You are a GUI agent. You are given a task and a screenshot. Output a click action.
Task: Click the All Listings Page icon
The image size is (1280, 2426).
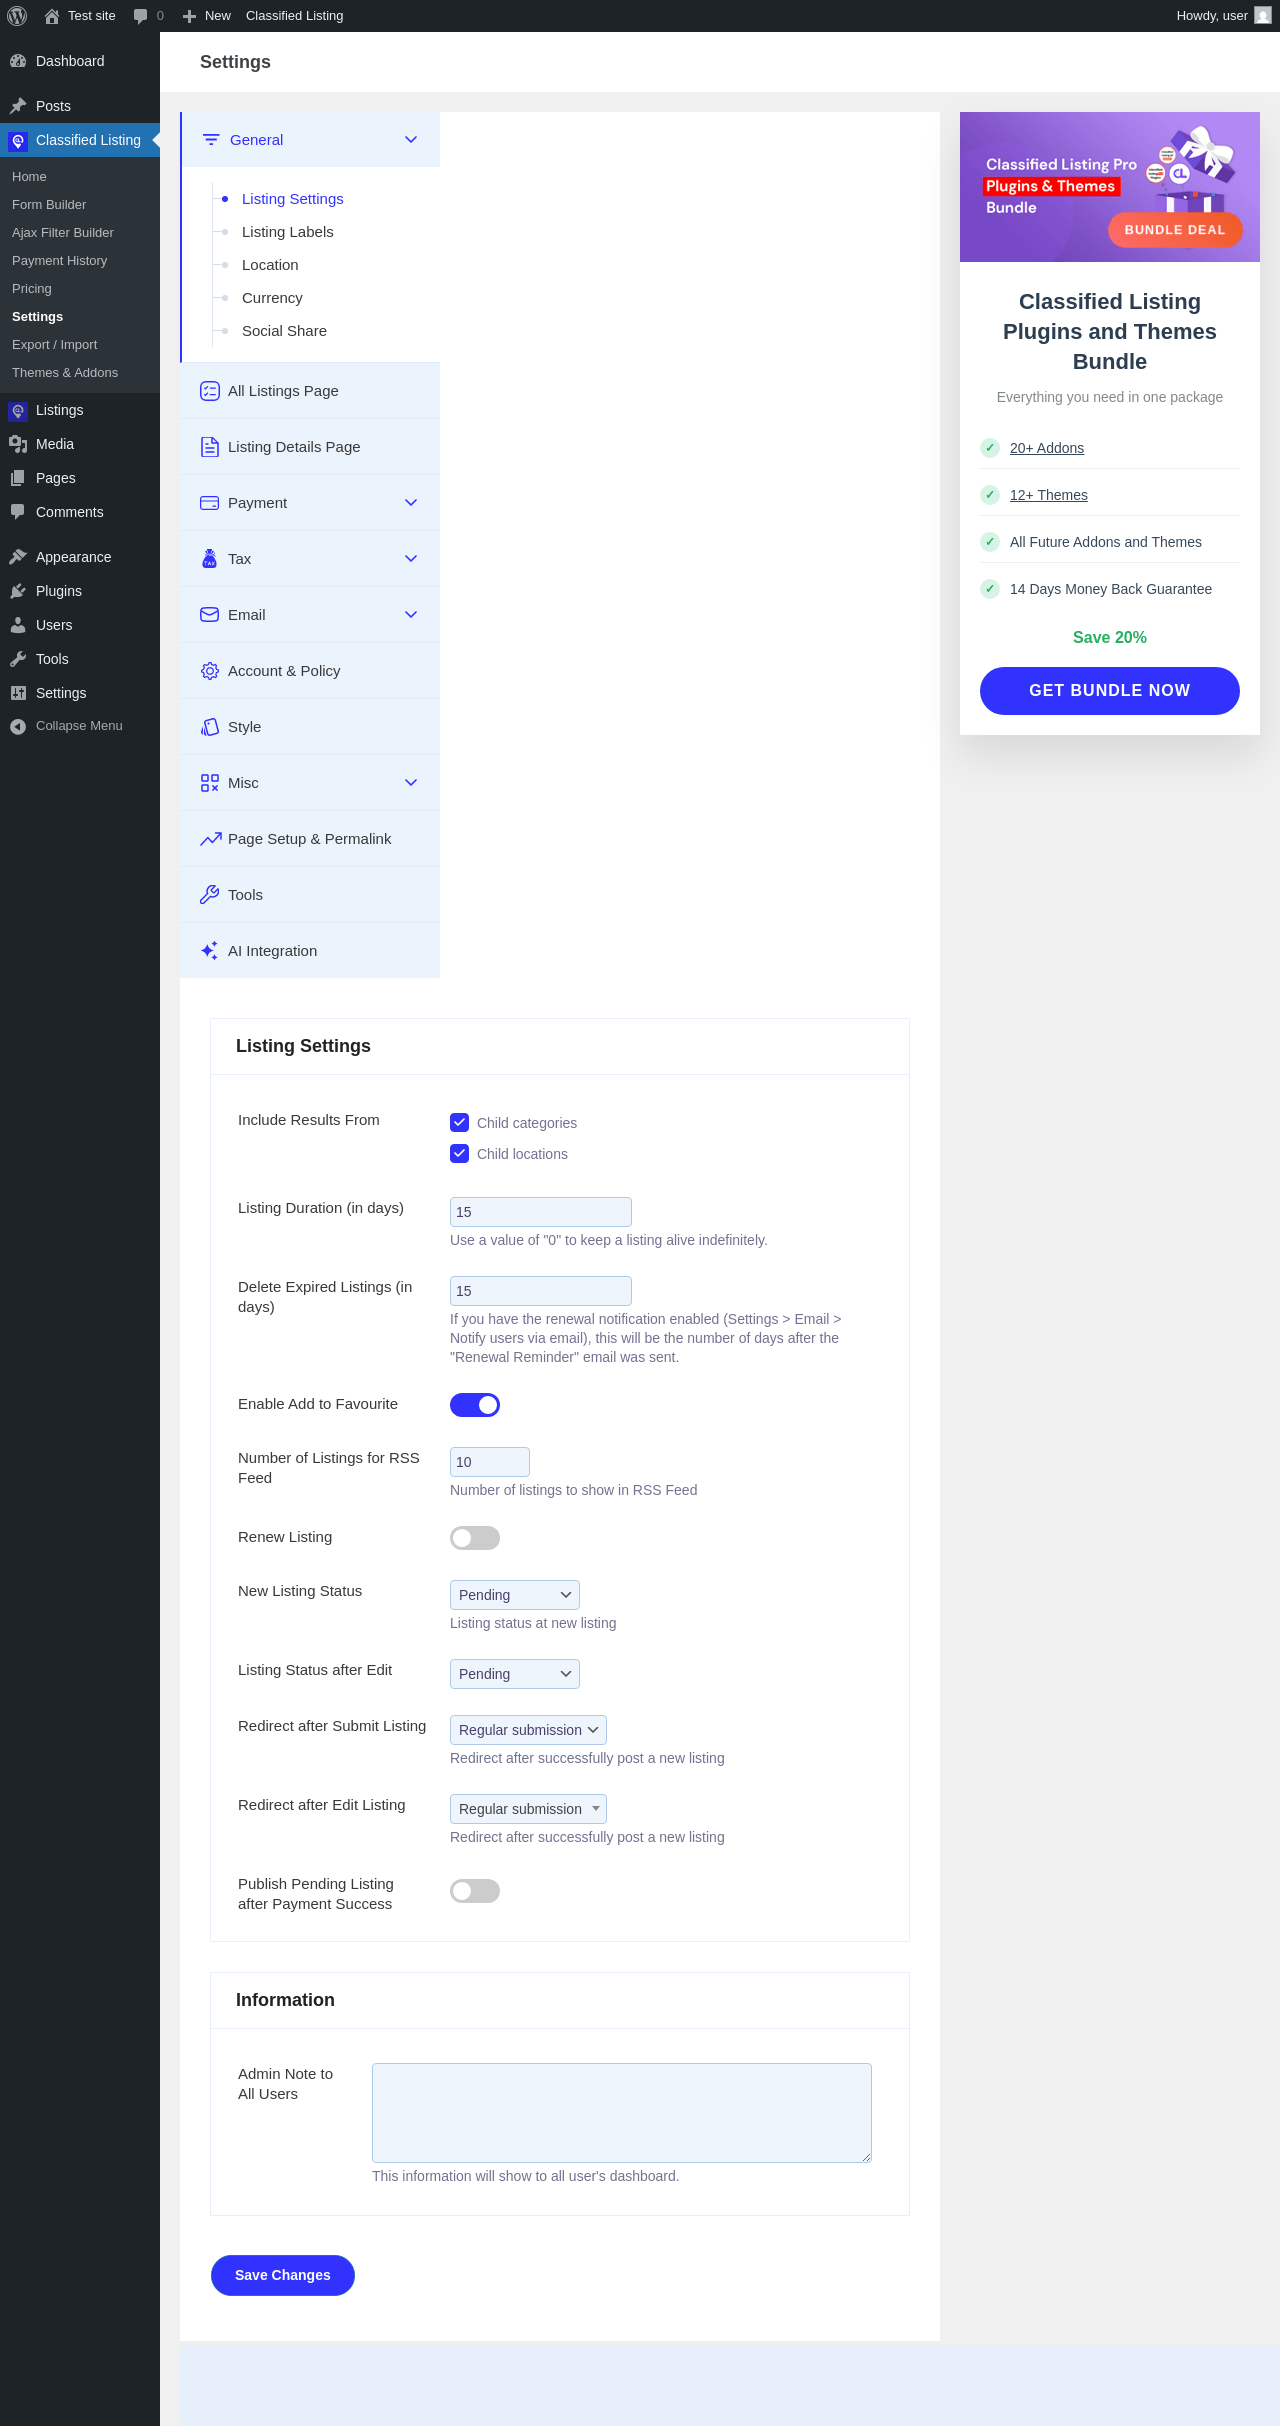209,391
